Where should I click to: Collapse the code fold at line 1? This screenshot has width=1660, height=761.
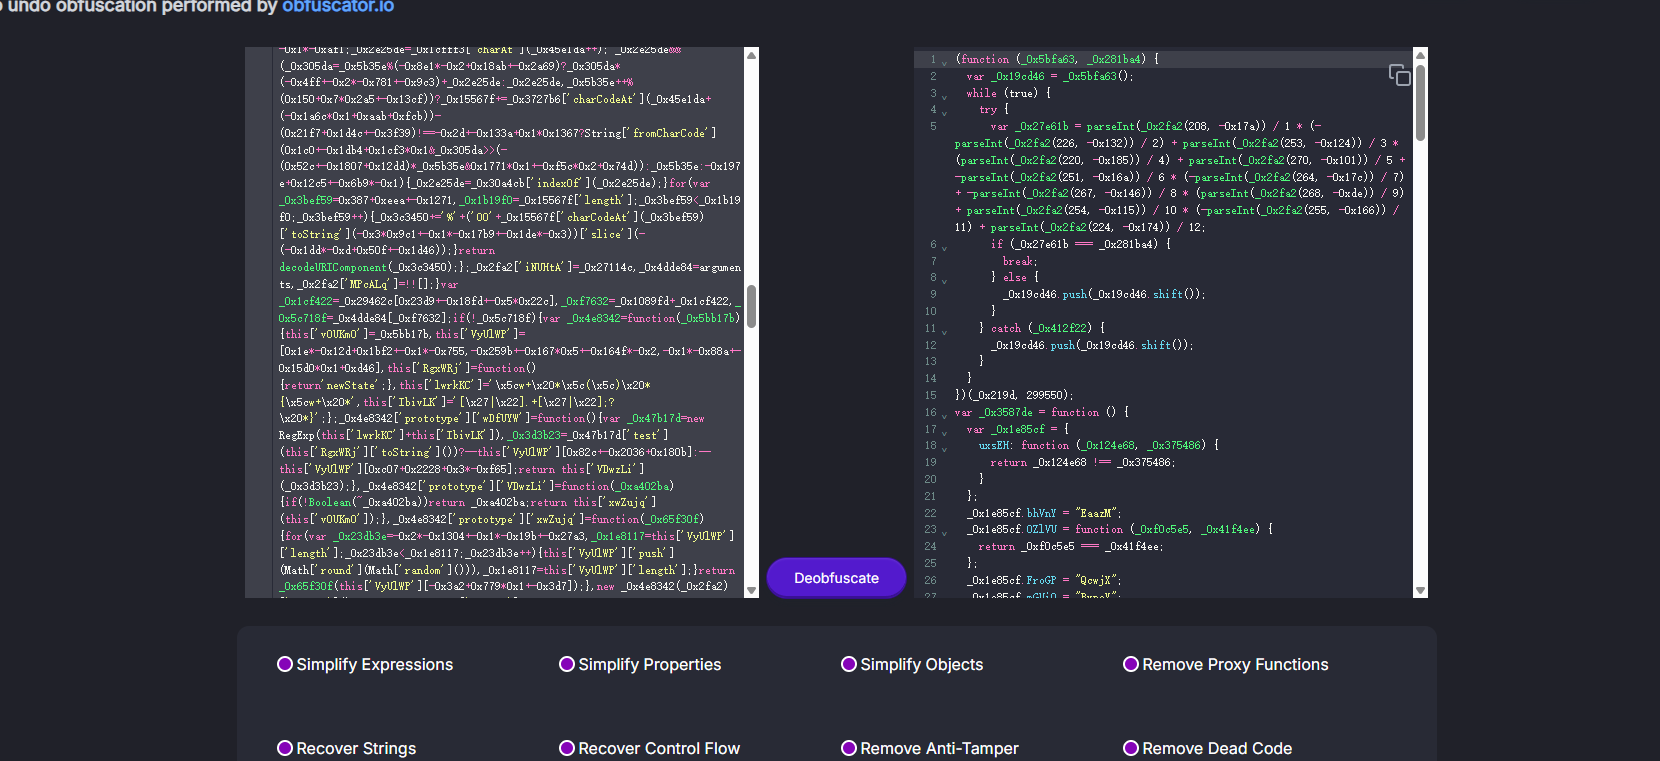(945, 61)
